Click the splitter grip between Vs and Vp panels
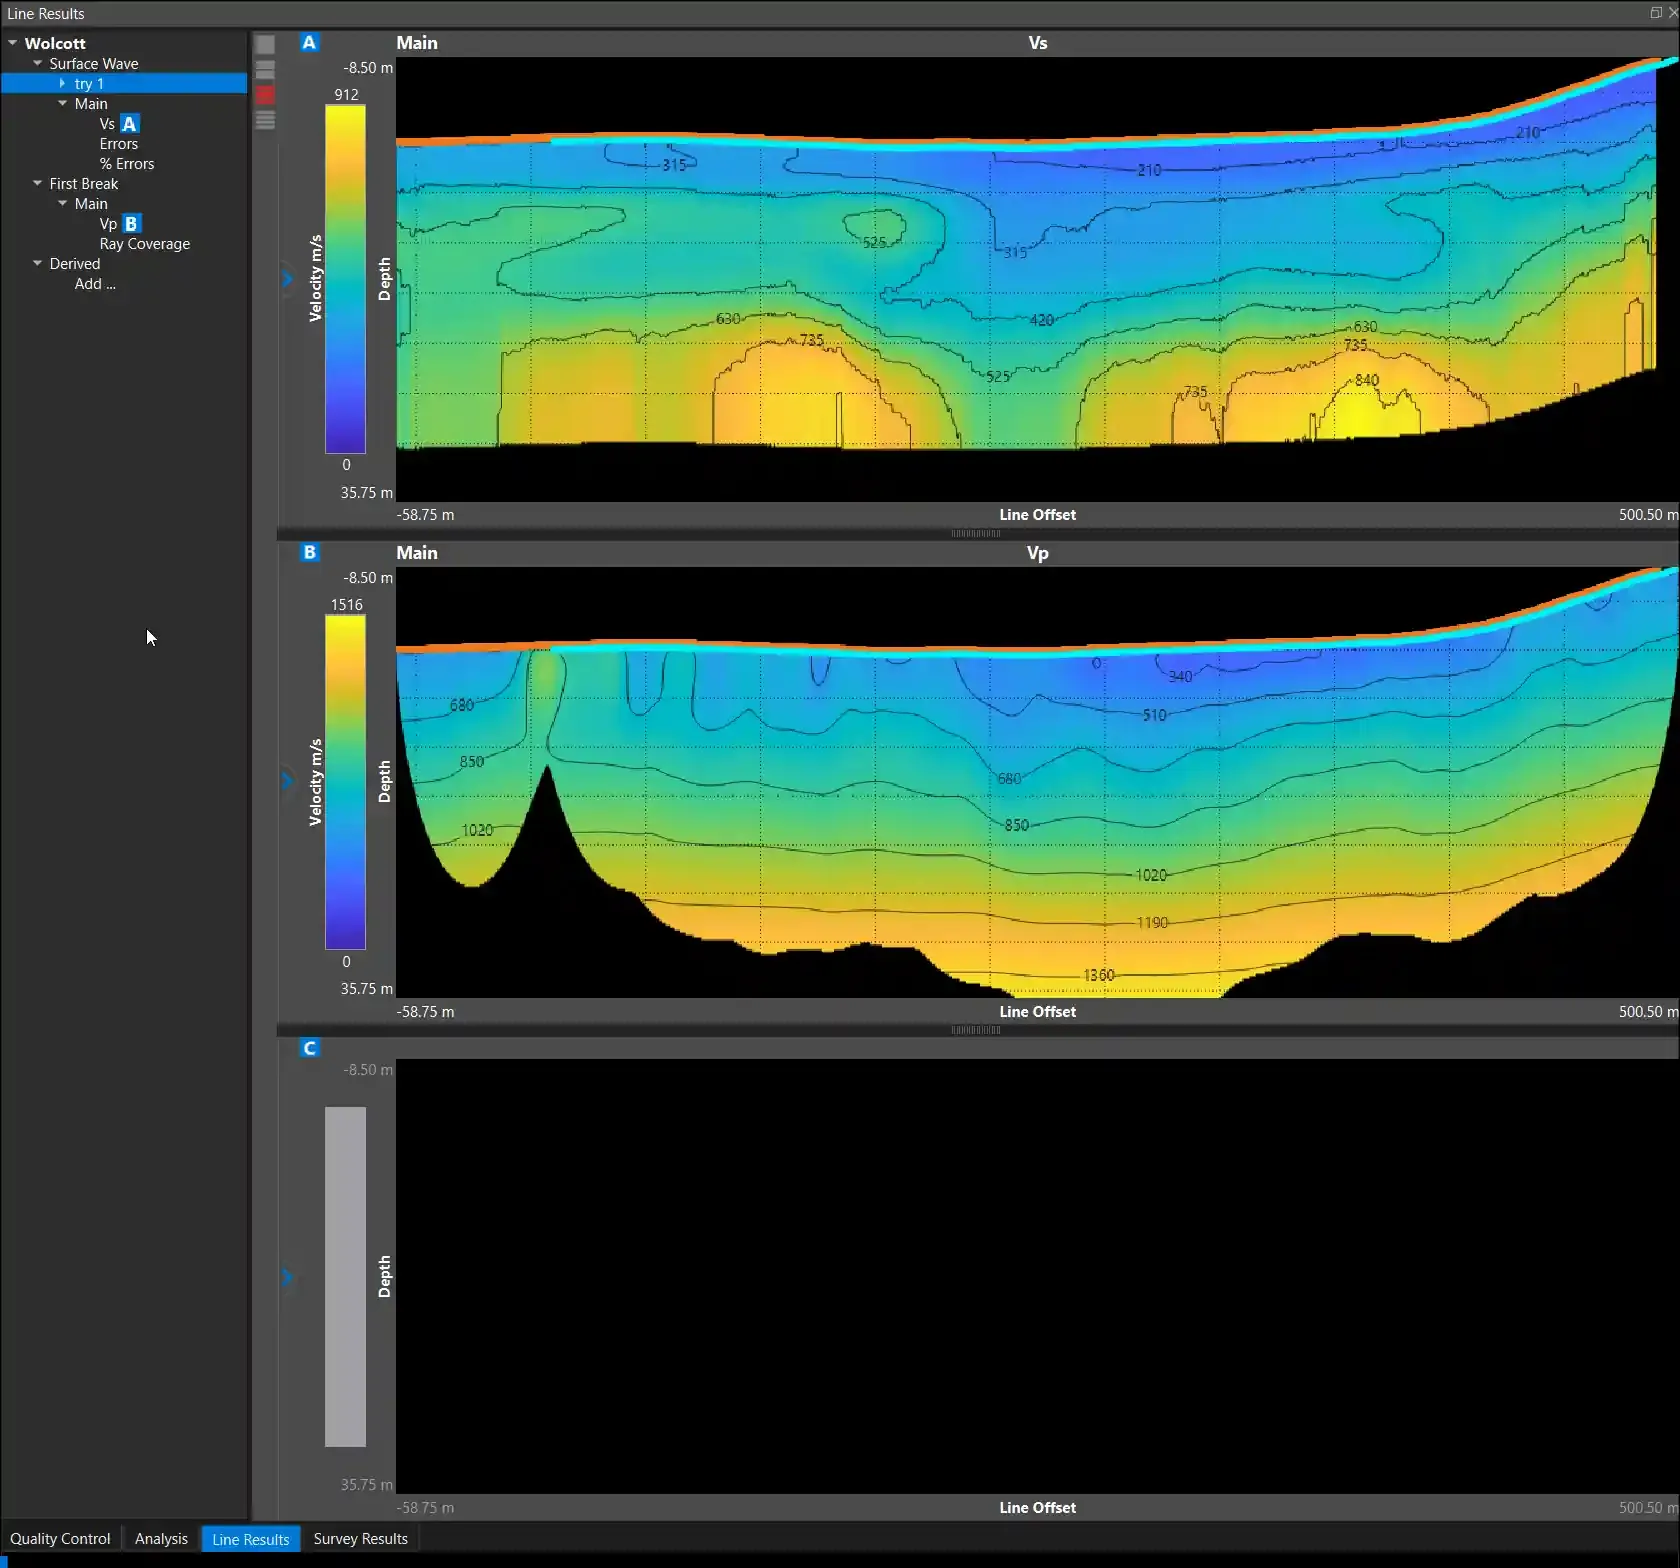The width and height of the screenshot is (1680, 1568). pyautogui.click(x=975, y=534)
